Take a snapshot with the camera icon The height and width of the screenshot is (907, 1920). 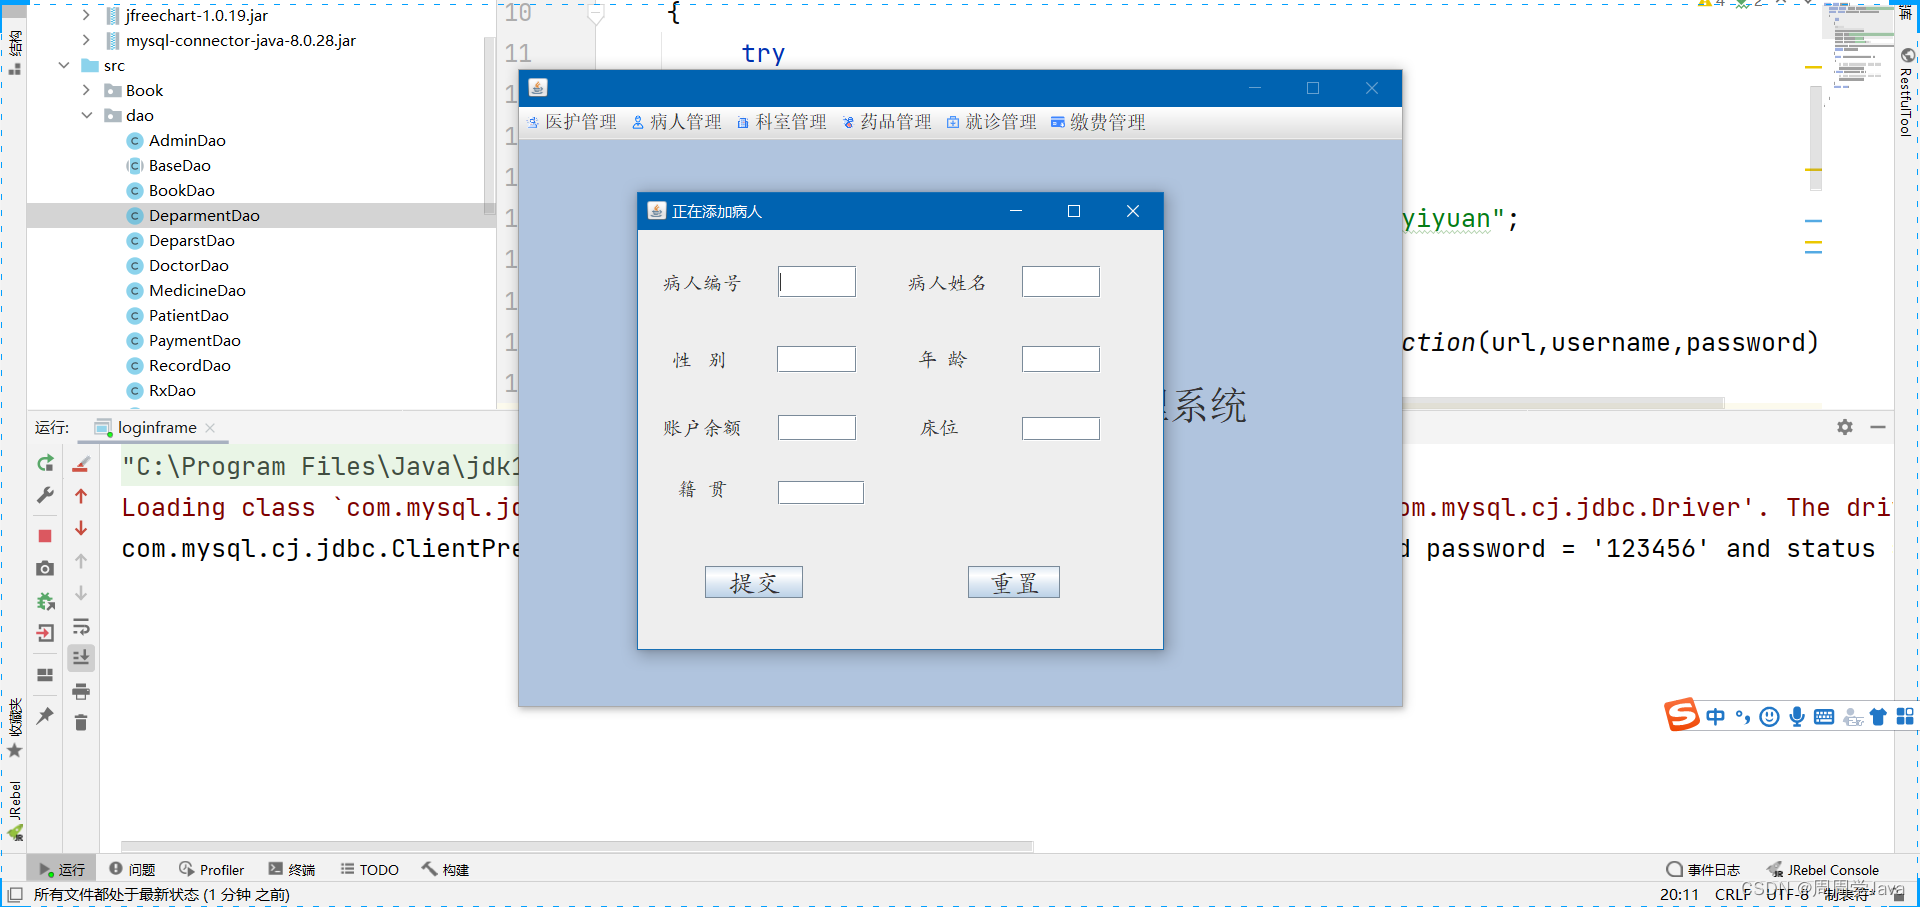coord(44,568)
